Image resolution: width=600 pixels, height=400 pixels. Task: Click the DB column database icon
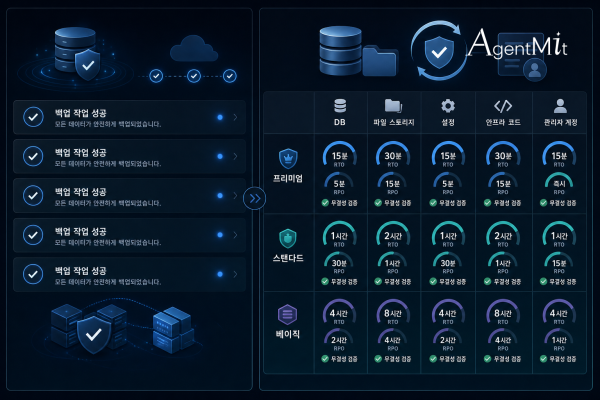340,106
